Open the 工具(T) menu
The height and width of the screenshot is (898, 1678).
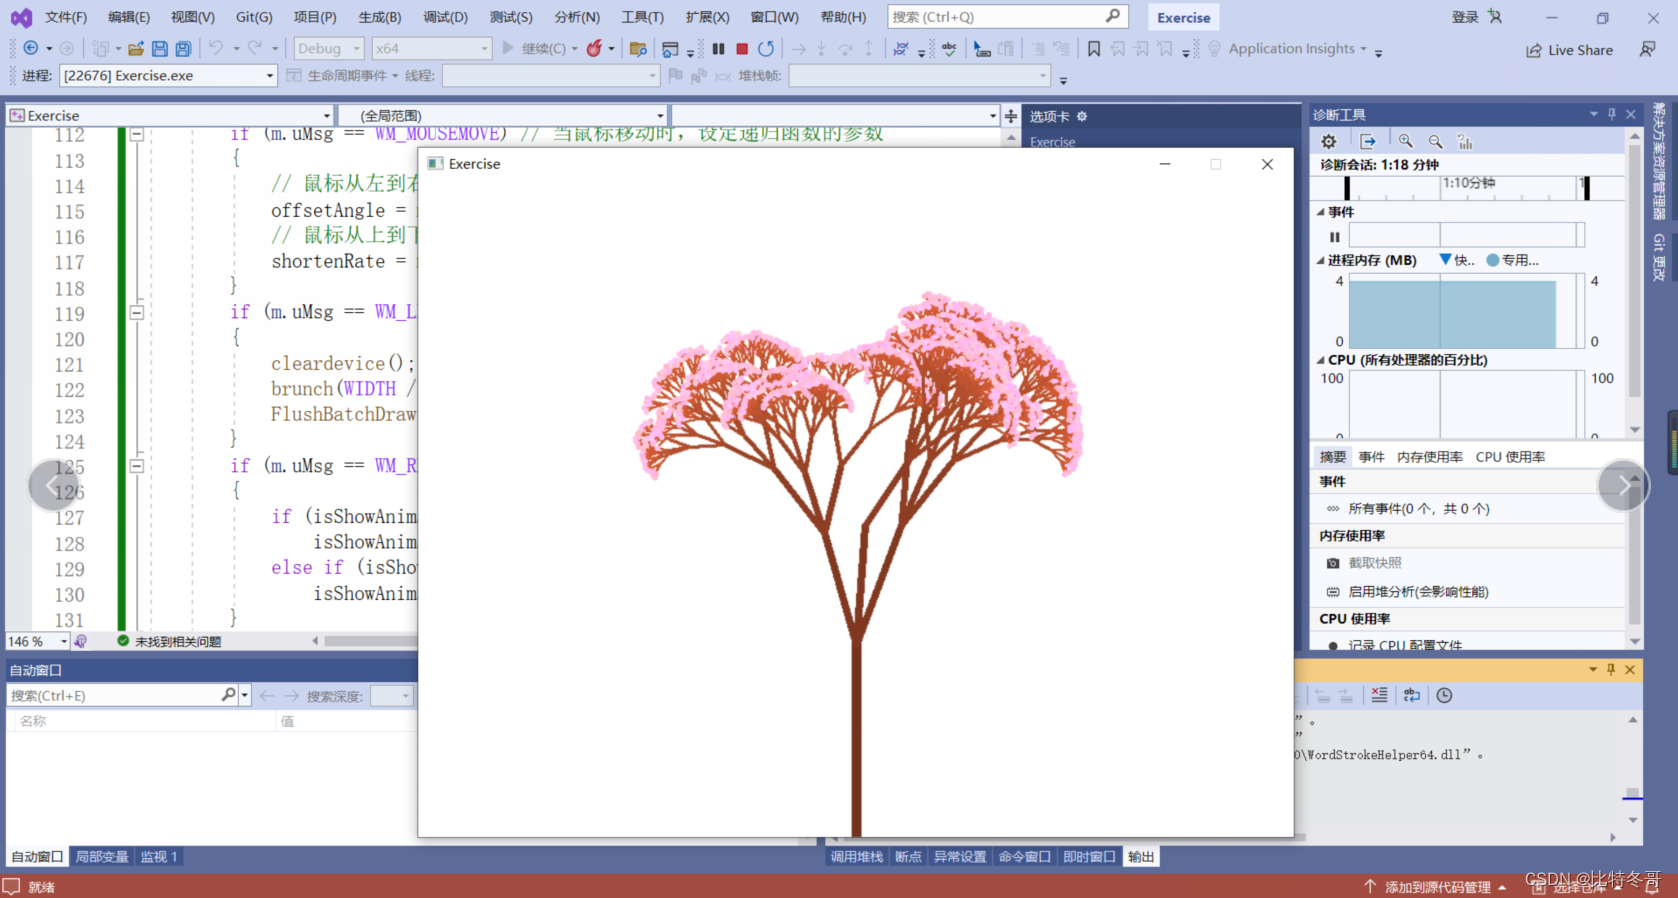point(642,17)
